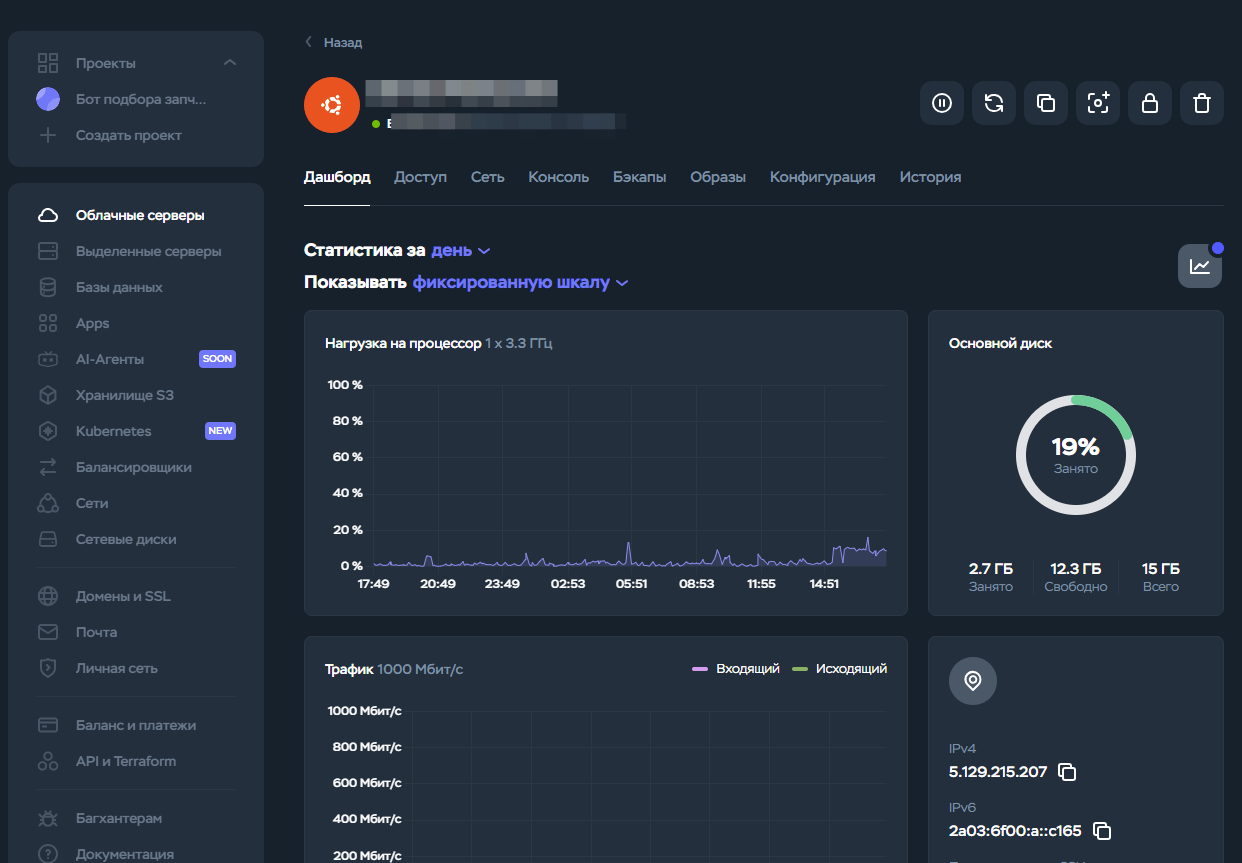Copy the IPv4 address

pyautogui.click(x=1067, y=772)
